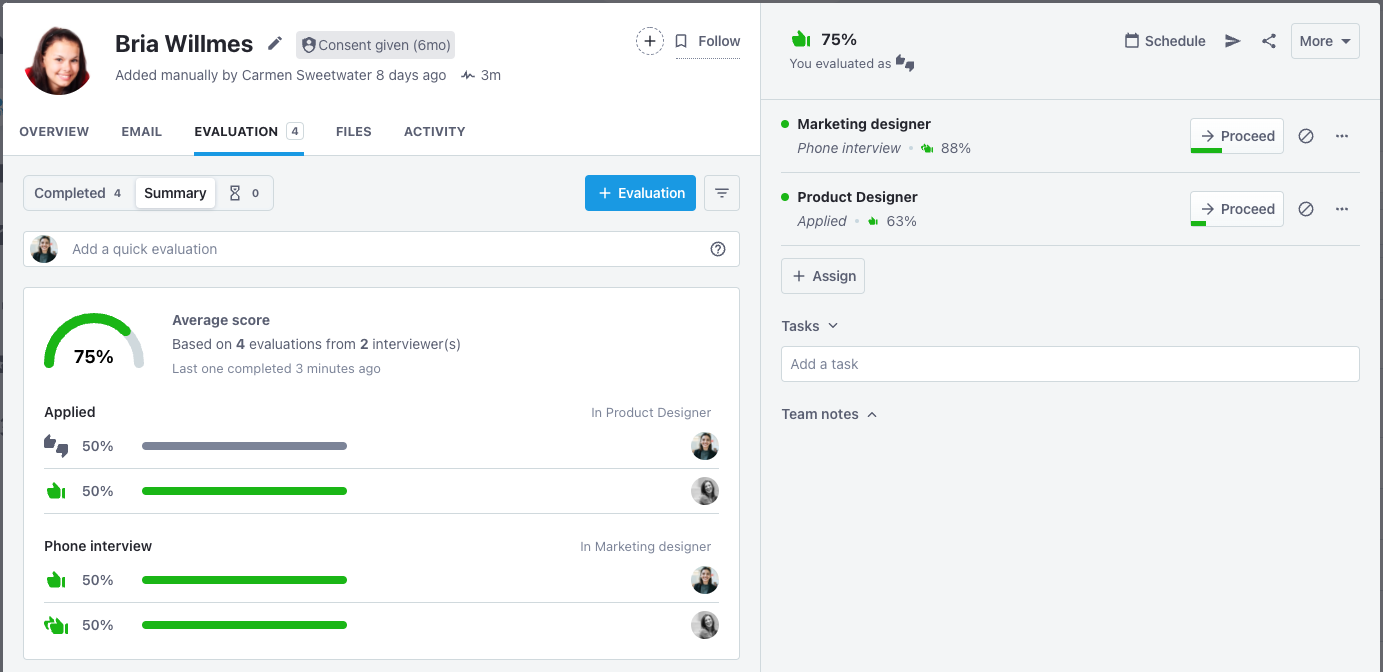
Task: Collapse the Team notes section
Action: (x=872, y=414)
